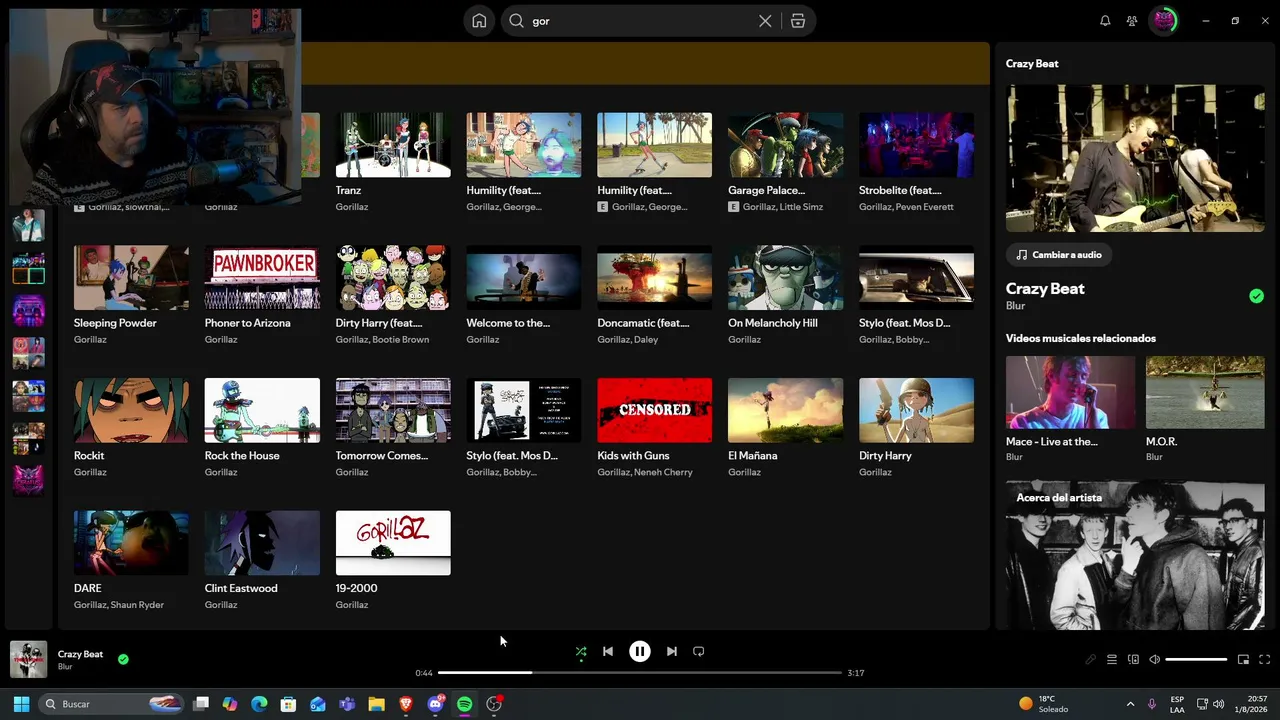This screenshot has width=1280, height=720.
Task: Open Blur artist link in right panel
Action: click(x=1015, y=306)
